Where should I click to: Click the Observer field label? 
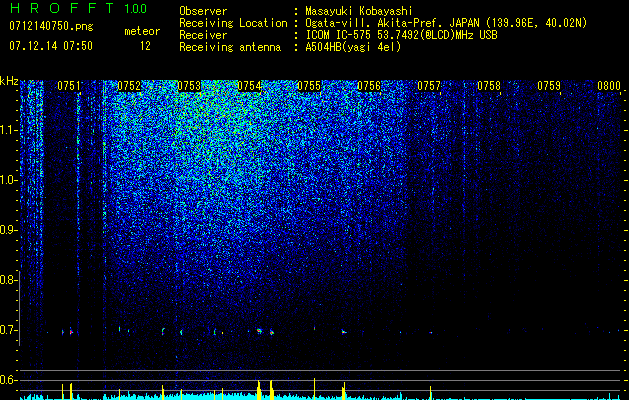tap(203, 11)
